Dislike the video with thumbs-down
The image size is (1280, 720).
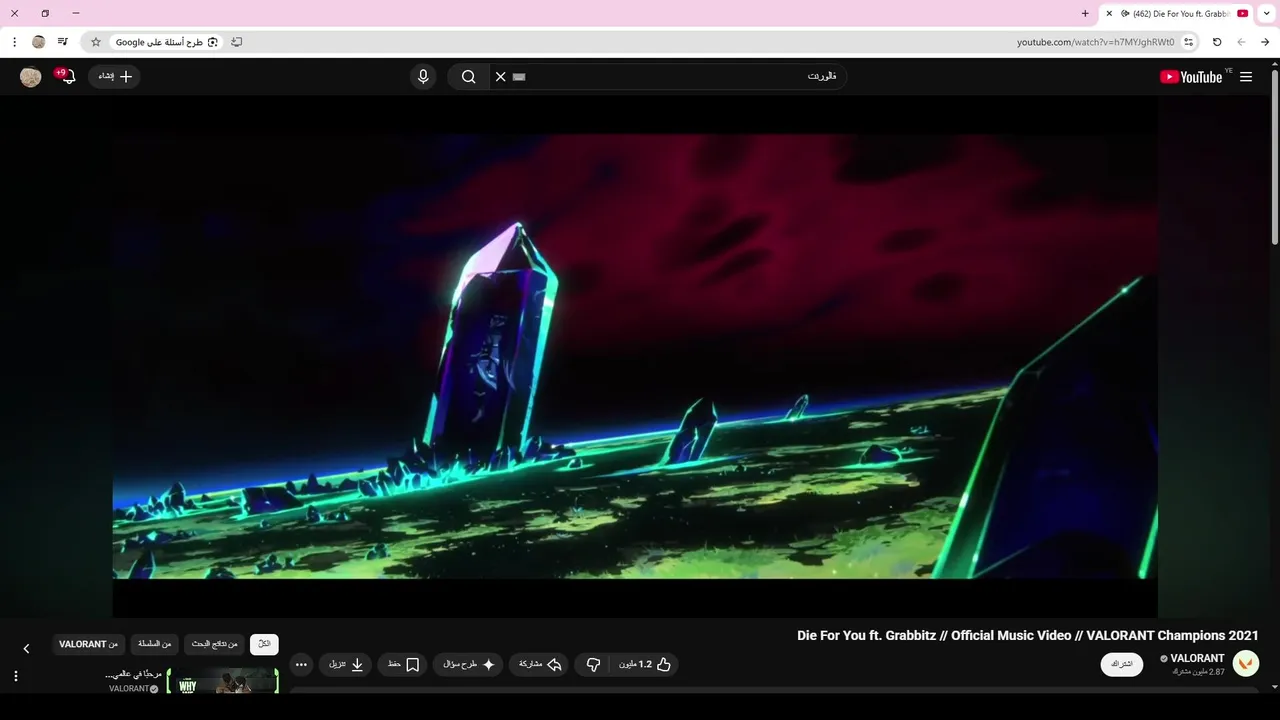click(593, 664)
